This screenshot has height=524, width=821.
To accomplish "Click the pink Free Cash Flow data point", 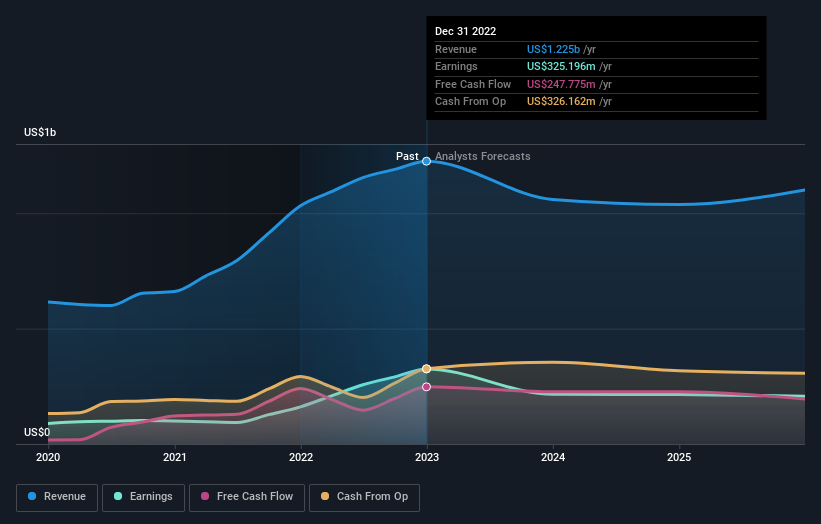I will click(x=427, y=387).
